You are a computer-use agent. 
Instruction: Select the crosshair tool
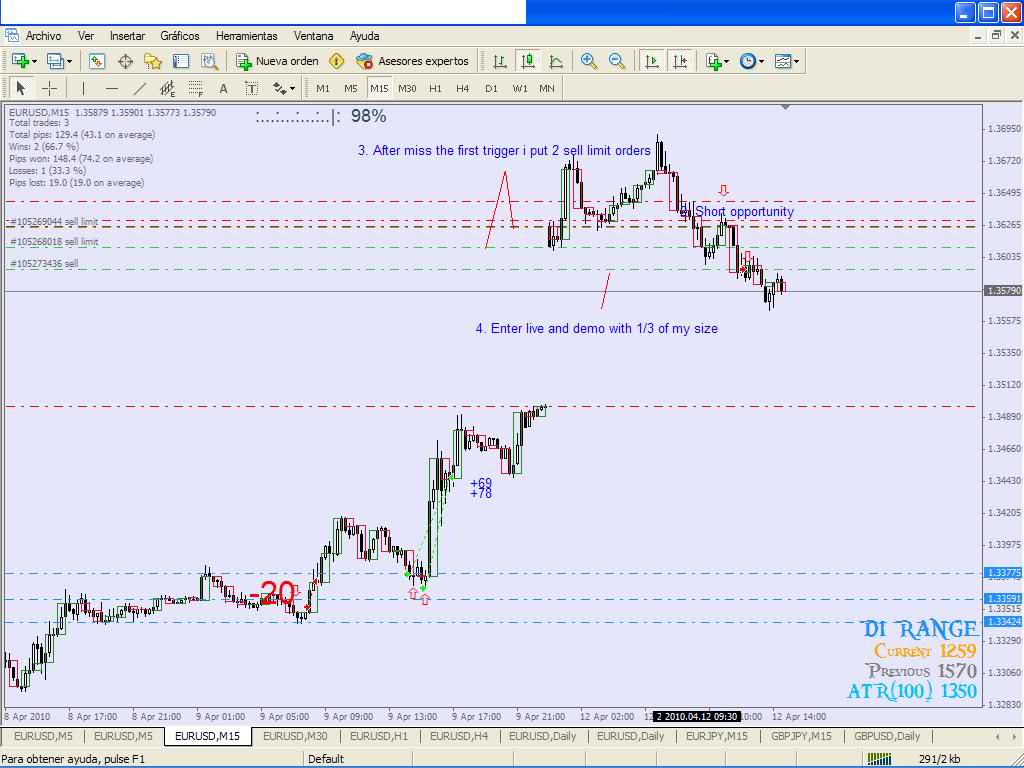click(49, 88)
